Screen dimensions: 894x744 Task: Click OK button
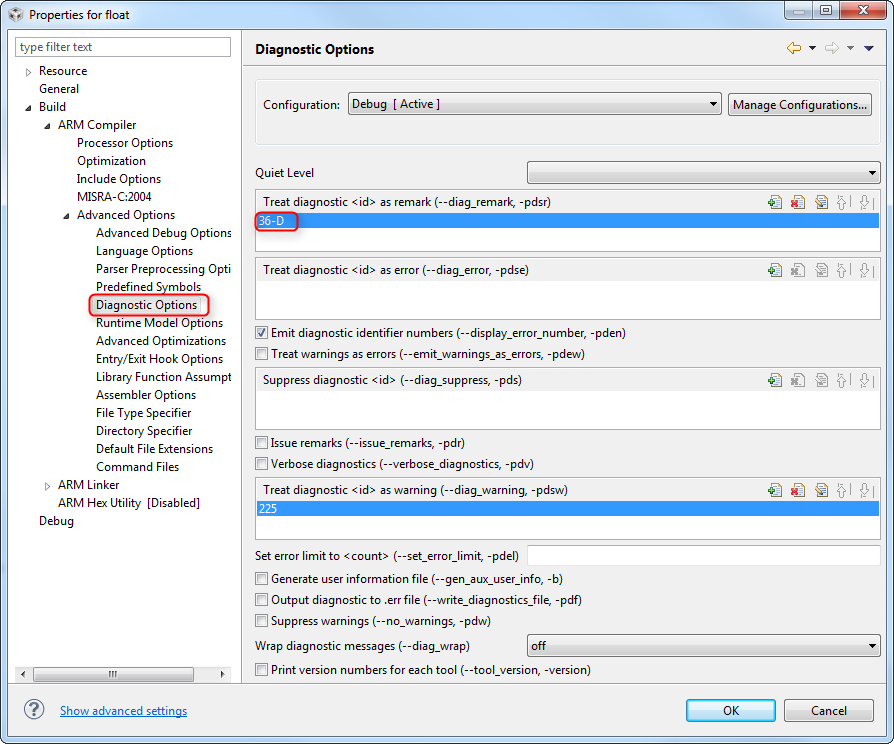tap(730, 710)
